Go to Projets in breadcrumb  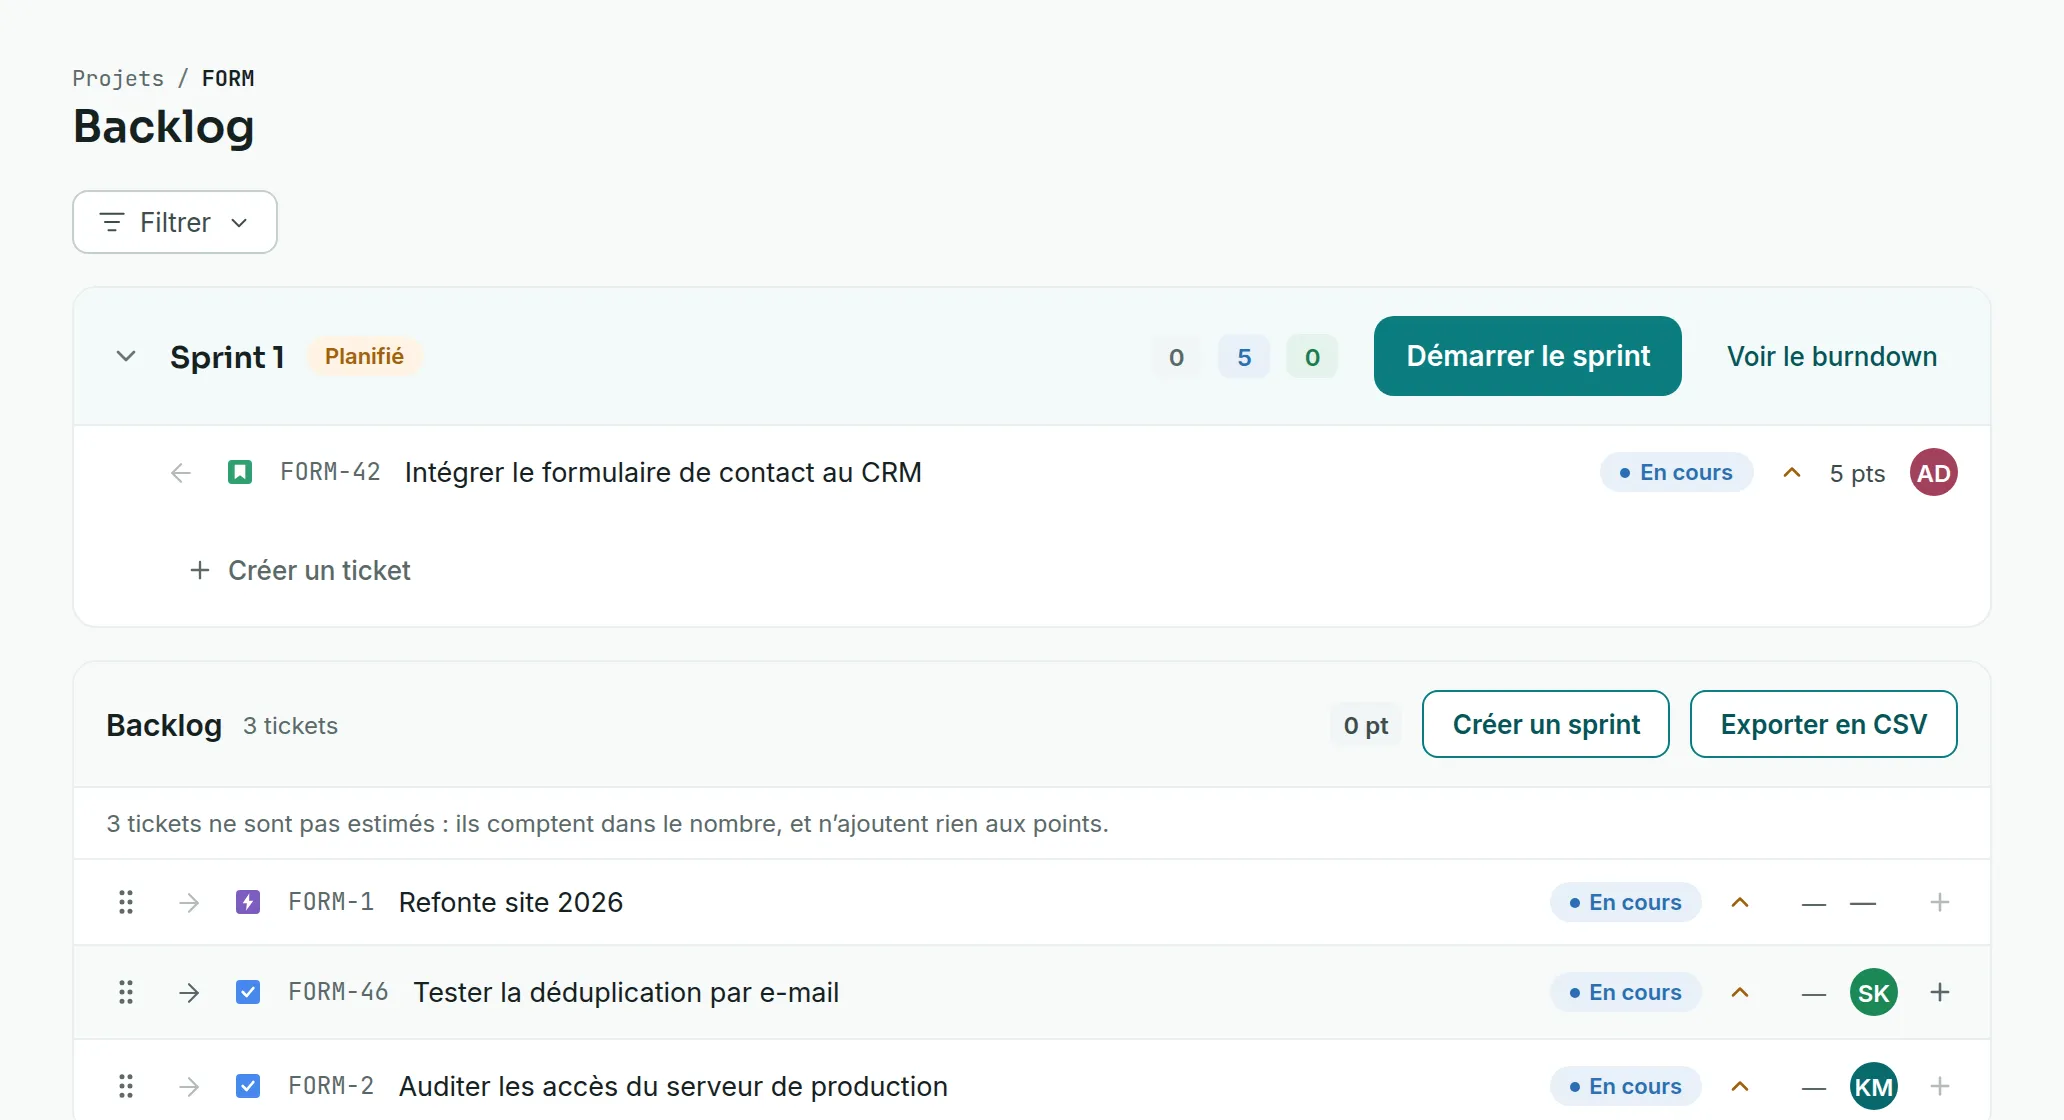118,78
